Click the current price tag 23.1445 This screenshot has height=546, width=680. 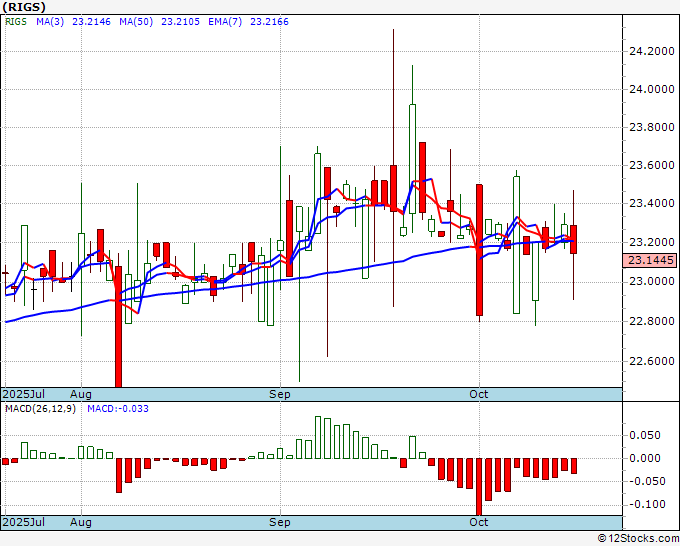(651, 260)
